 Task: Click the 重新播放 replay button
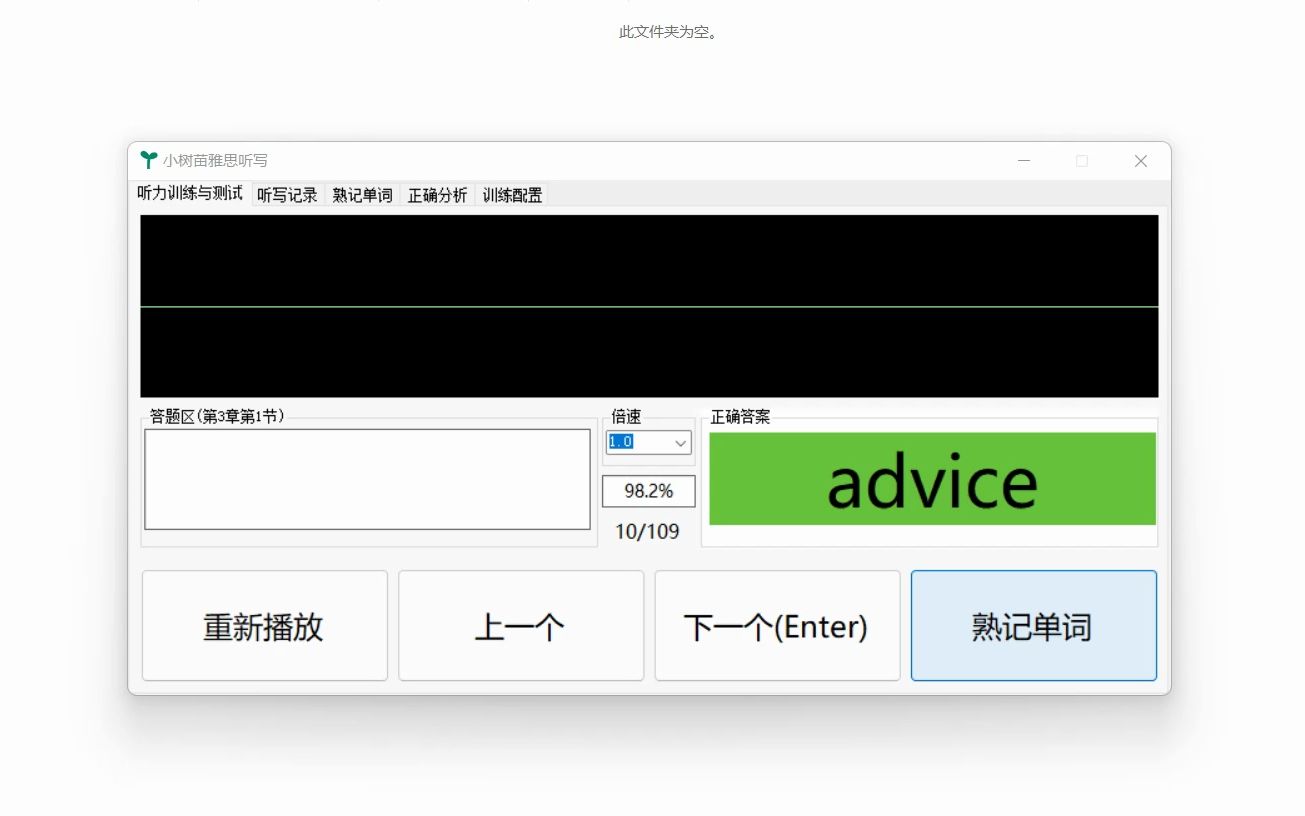click(264, 625)
